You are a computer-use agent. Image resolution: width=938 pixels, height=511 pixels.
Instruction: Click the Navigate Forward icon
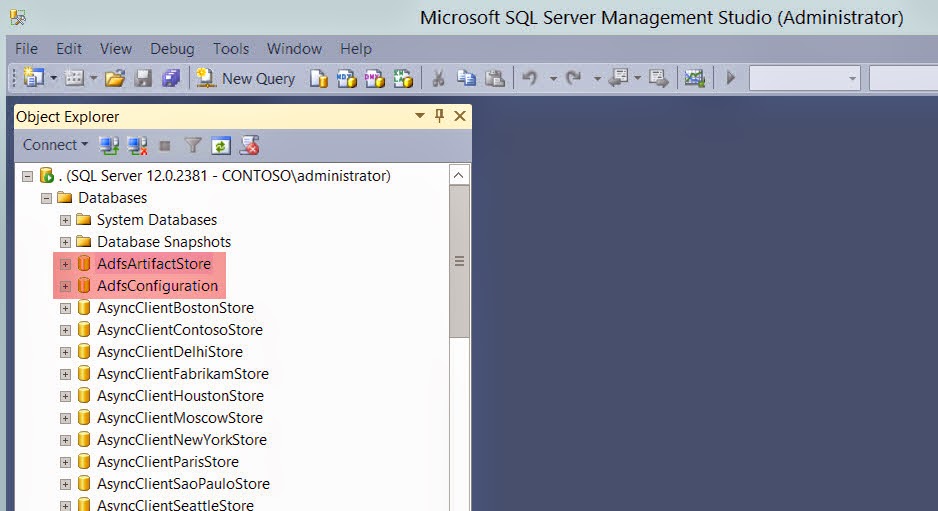(658, 78)
